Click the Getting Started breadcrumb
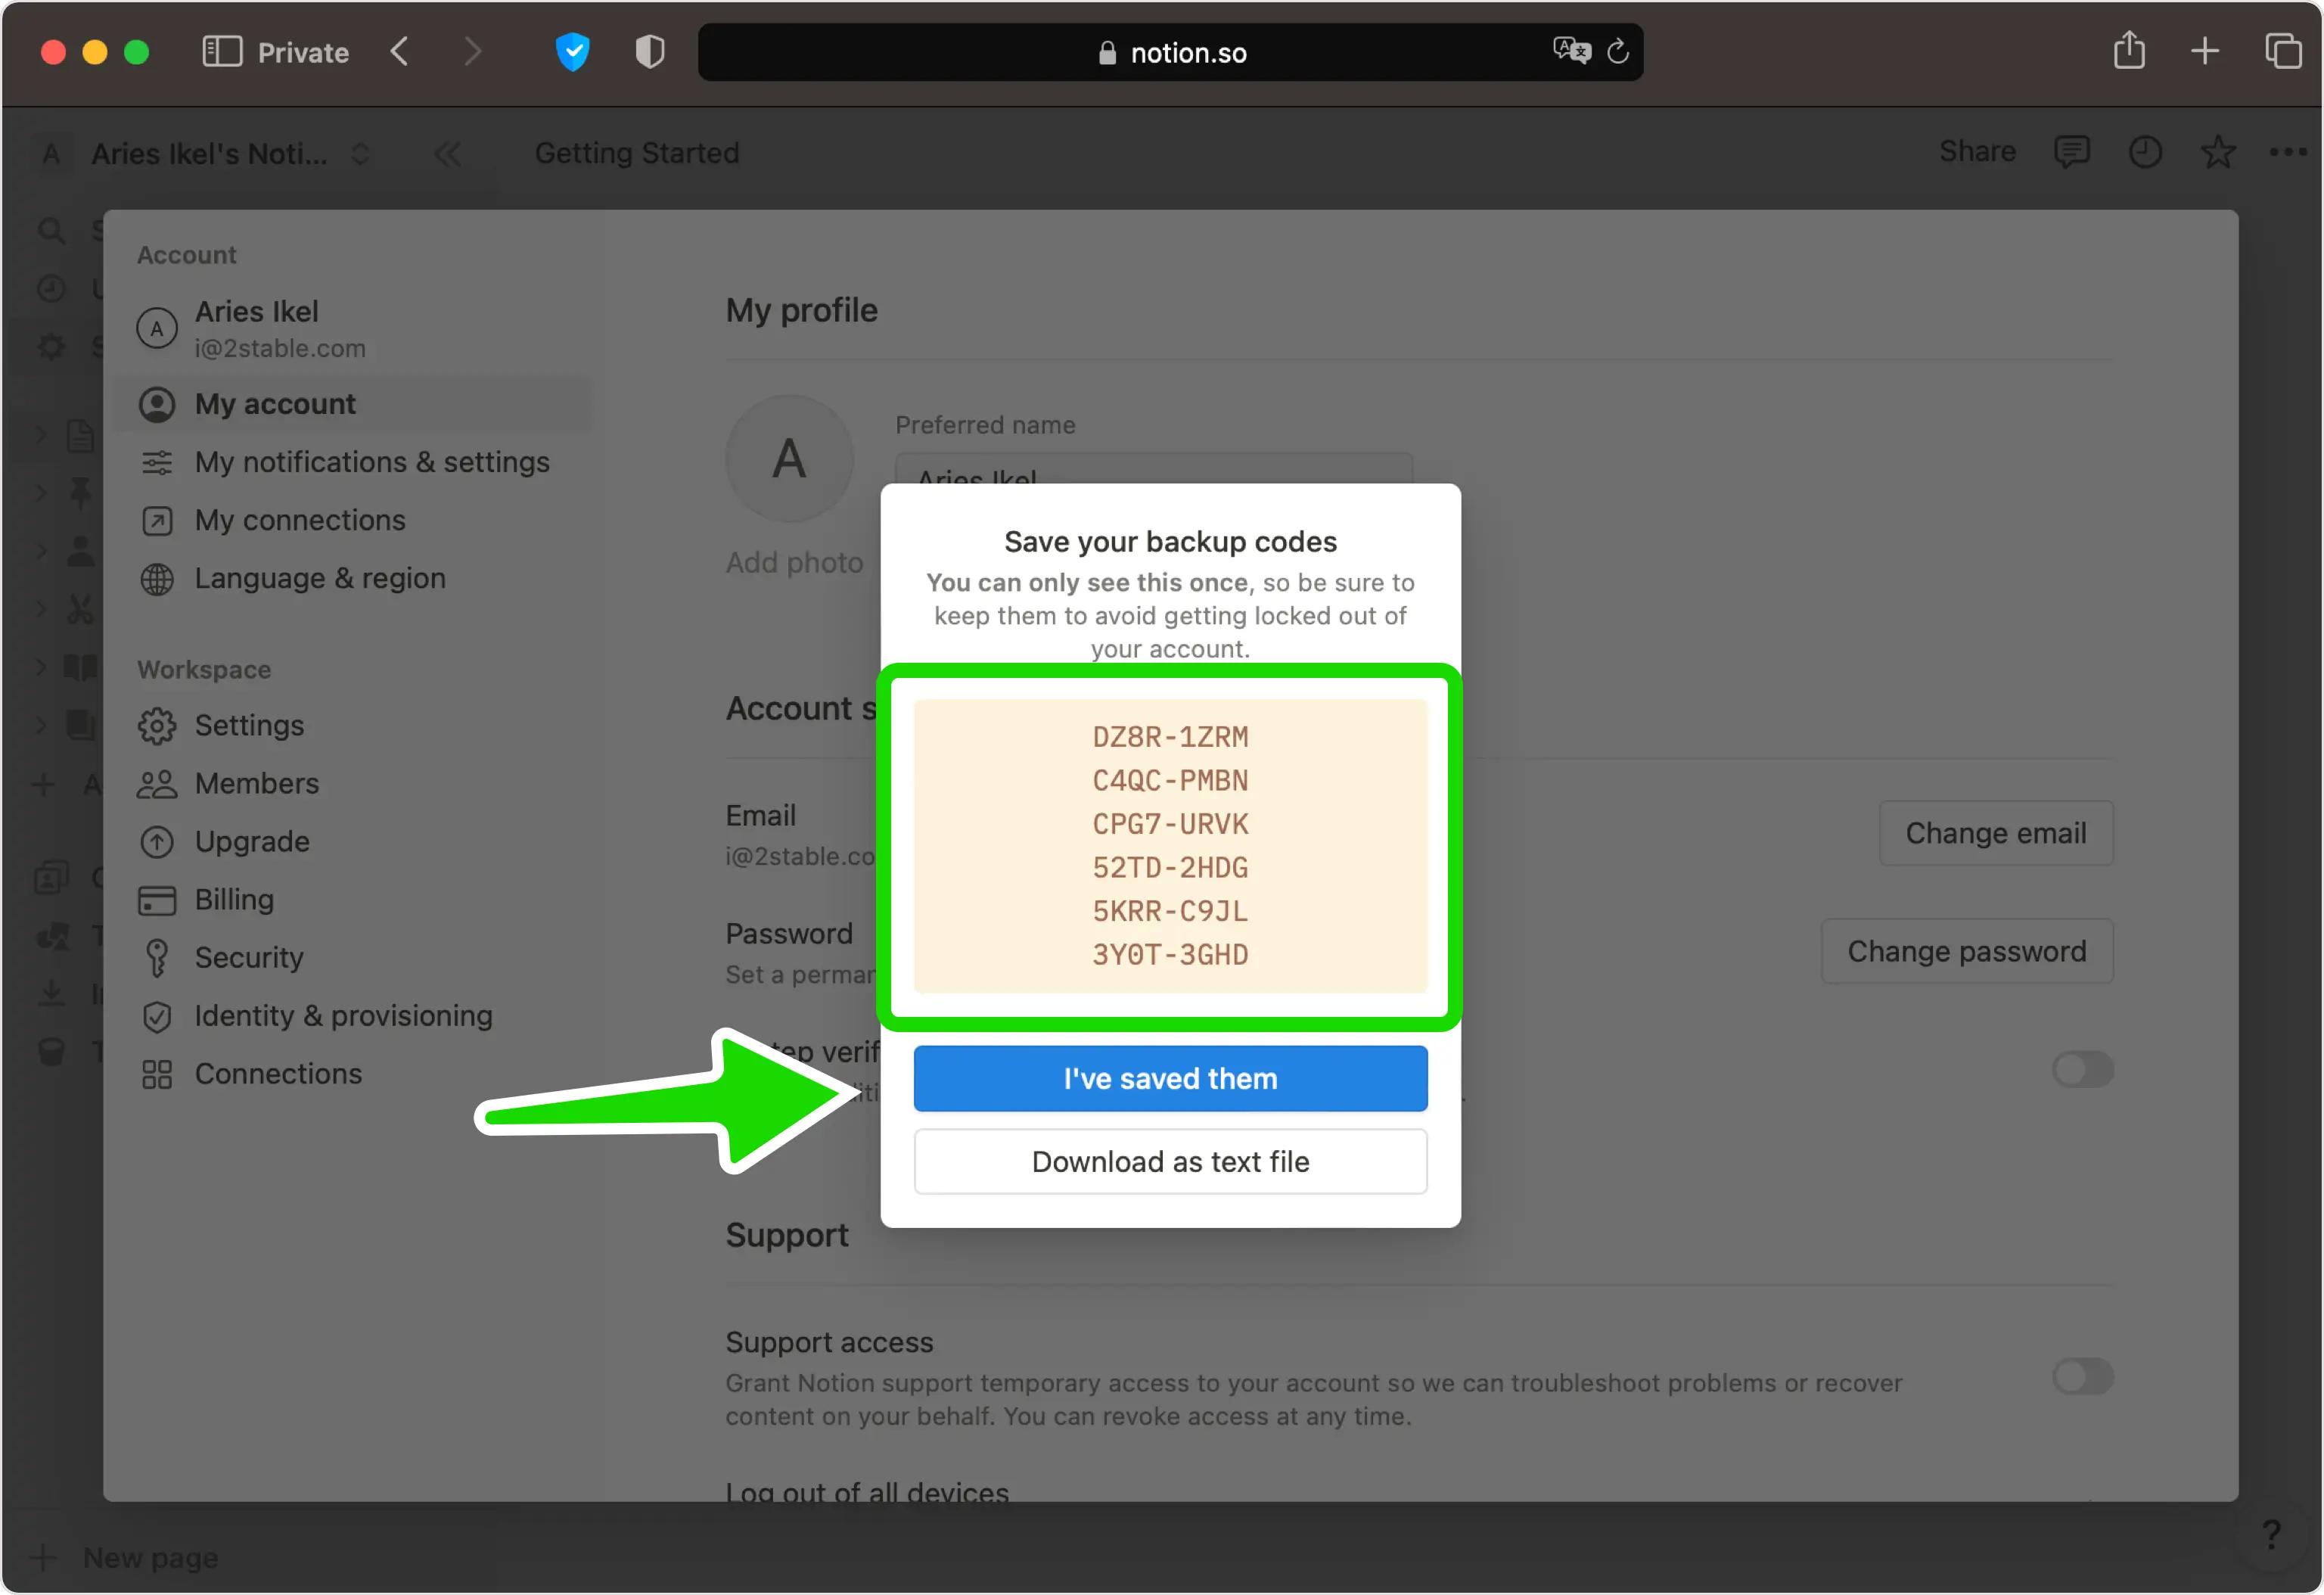 [x=637, y=153]
